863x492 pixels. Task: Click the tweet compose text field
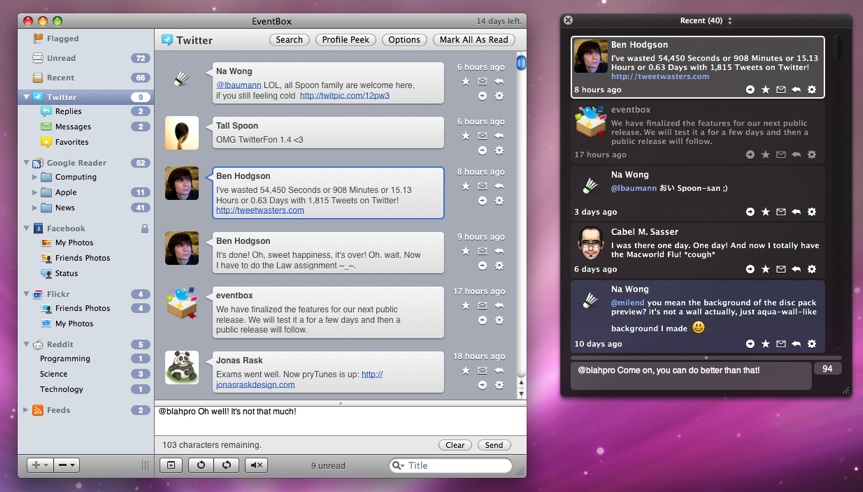point(340,421)
